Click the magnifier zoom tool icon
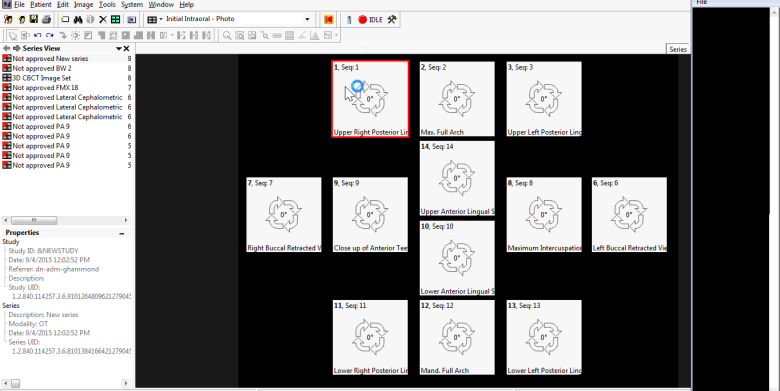This screenshot has height=391, width=780. point(227,35)
